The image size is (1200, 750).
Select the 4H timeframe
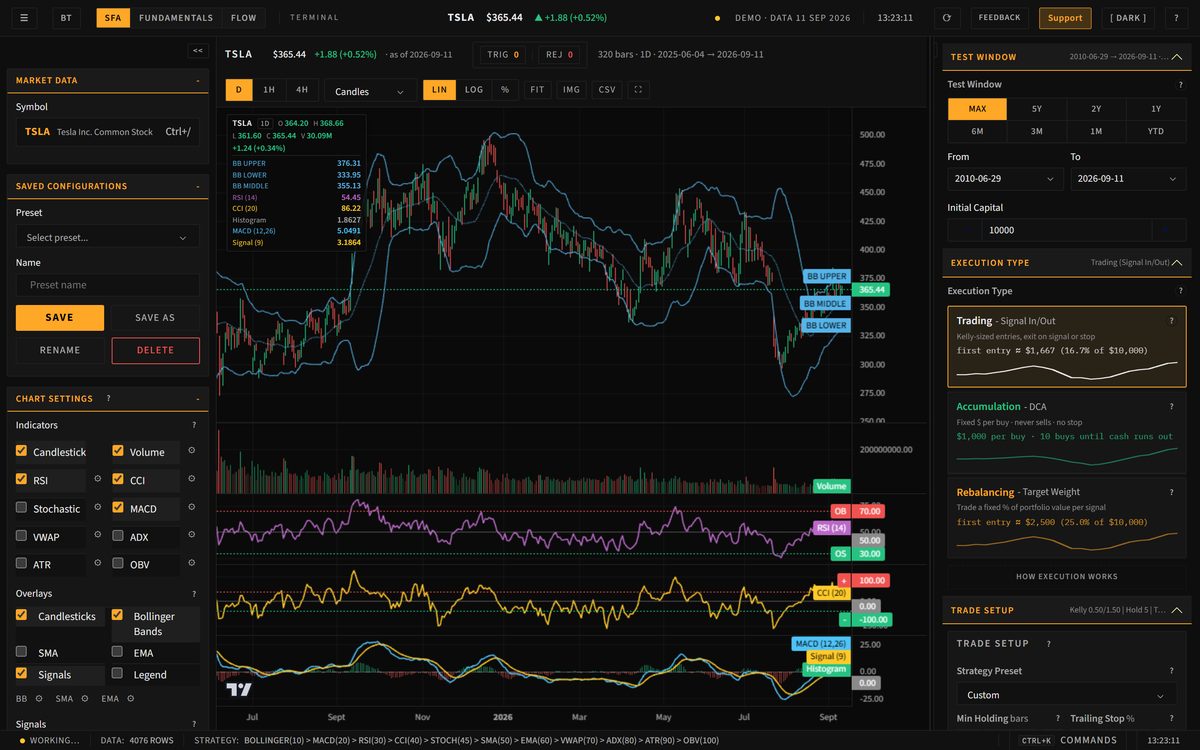pos(302,90)
